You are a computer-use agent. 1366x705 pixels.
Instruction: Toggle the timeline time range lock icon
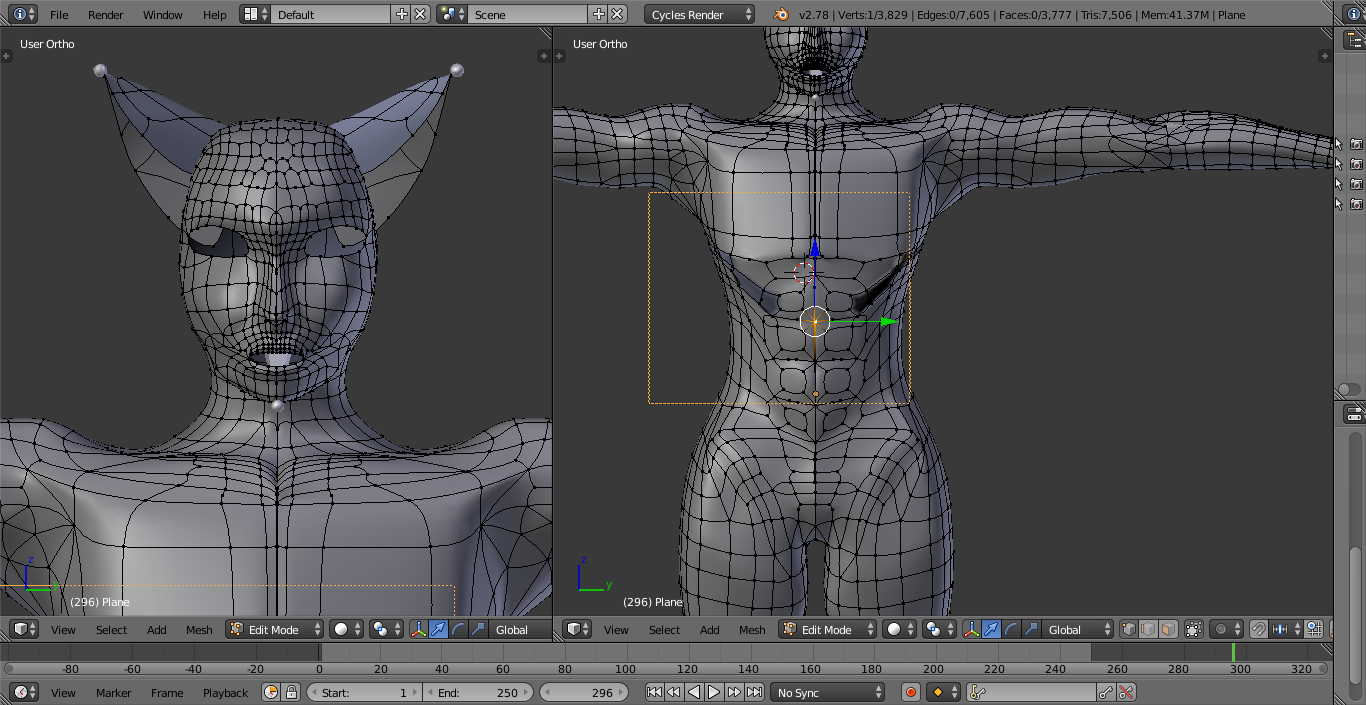(291, 692)
